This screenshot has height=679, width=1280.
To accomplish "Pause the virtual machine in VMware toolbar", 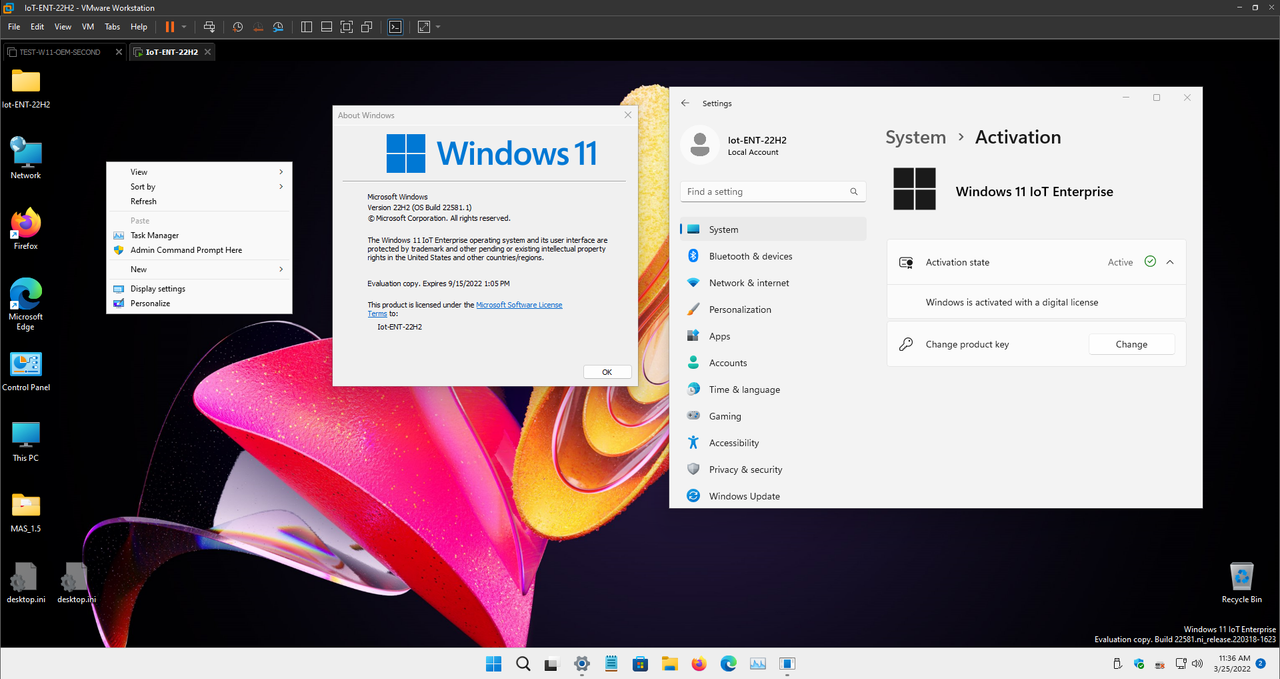I will pyautogui.click(x=170, y=27).
